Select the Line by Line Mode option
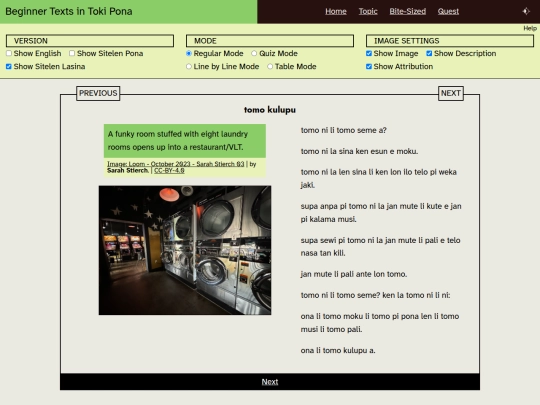540x405 pixels. (x=189, y=66)
